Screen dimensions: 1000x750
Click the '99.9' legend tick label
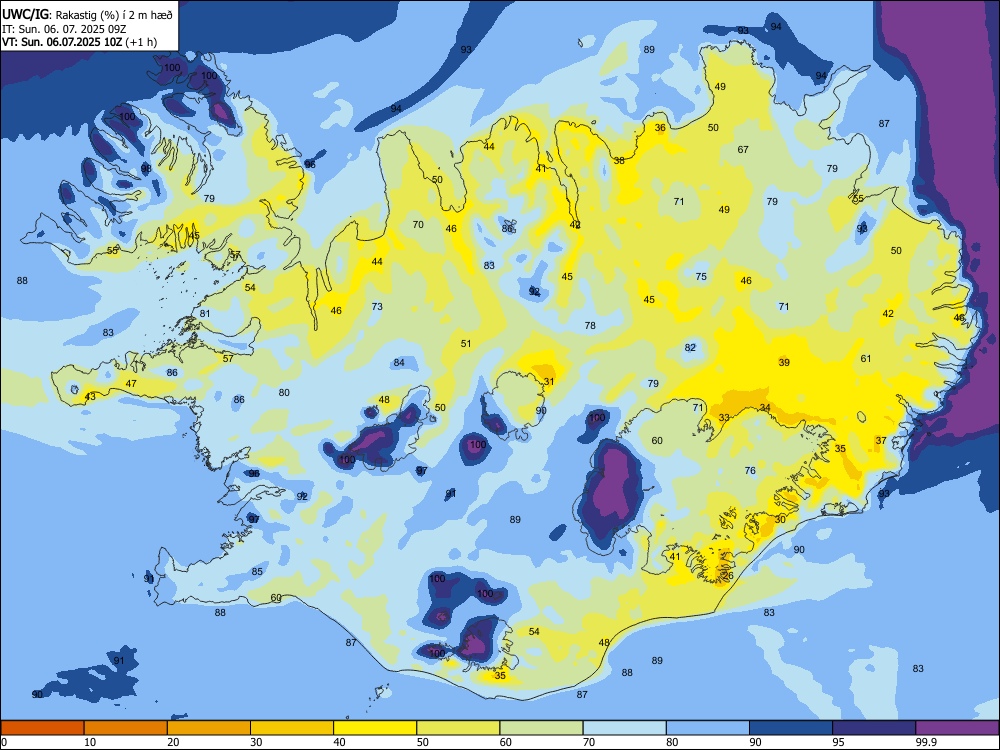[926, 742]
